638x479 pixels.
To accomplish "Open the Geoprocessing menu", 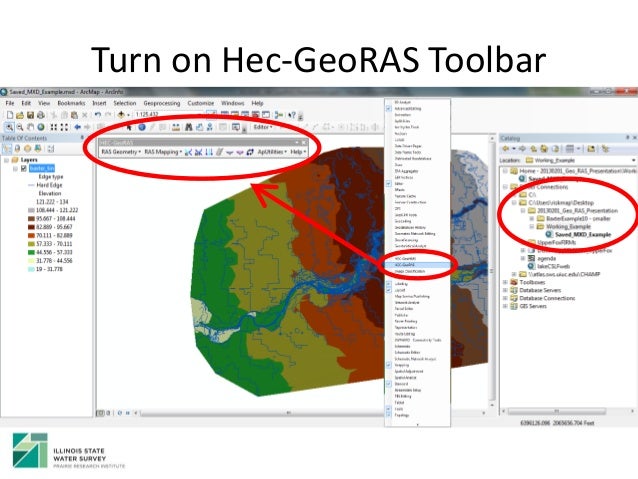I will 162,103.
